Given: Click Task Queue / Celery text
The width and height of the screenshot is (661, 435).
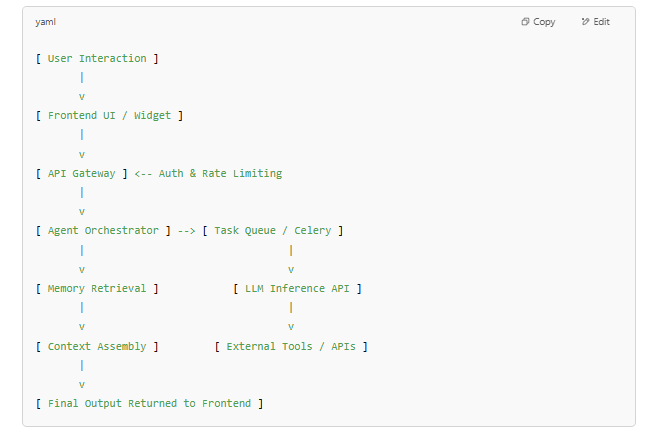Looking at the screenshot, I should coord(273,231).
